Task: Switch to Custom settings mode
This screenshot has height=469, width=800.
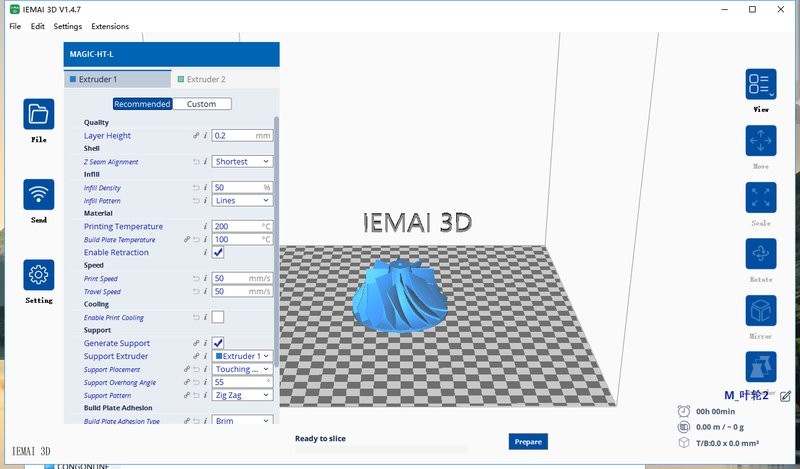Action: click(201, 104)
